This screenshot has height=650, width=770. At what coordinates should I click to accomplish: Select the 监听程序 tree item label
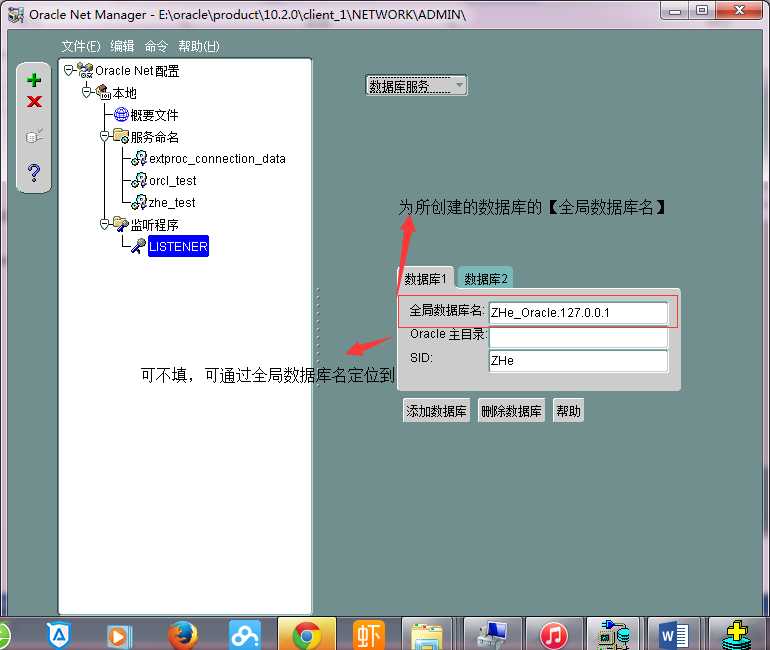coord(155,224)
